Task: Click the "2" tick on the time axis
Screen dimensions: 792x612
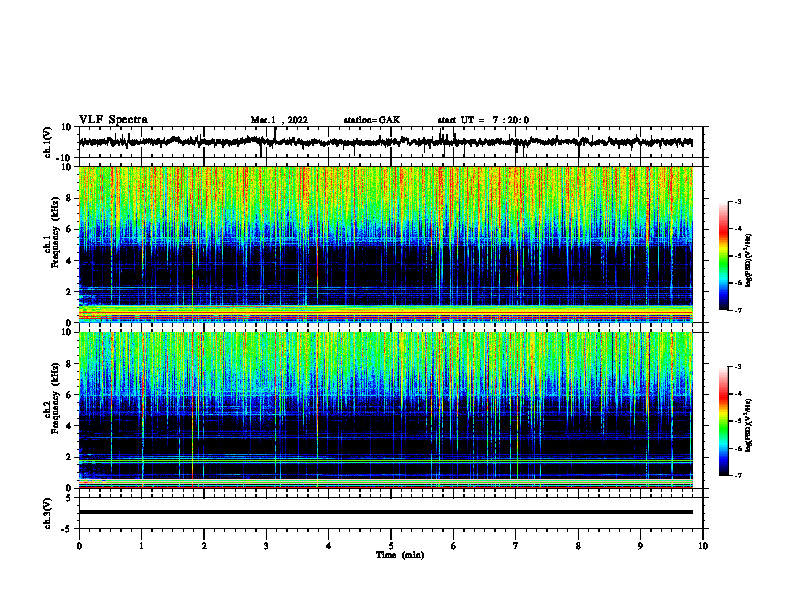Action: pos(204,546)
